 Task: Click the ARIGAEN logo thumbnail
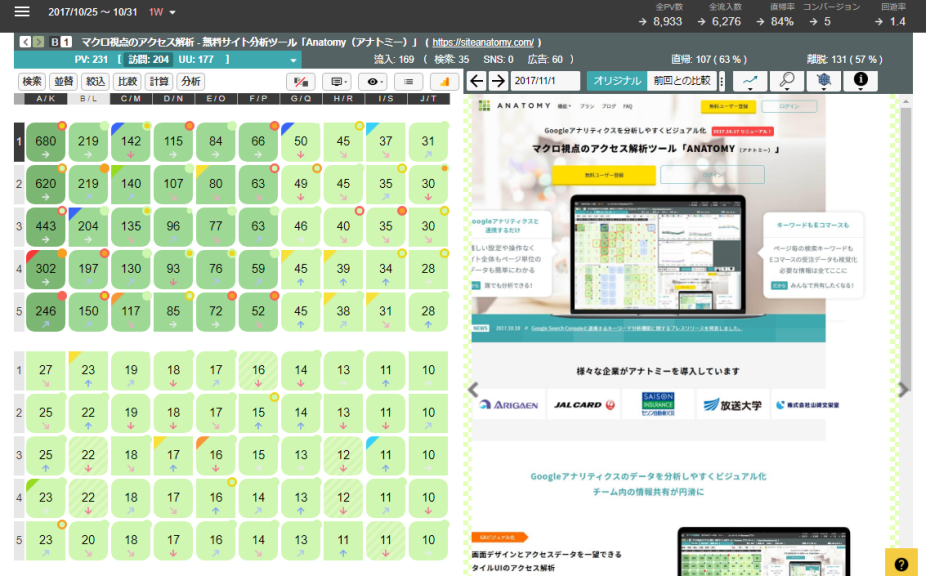(x=509, y=405)
